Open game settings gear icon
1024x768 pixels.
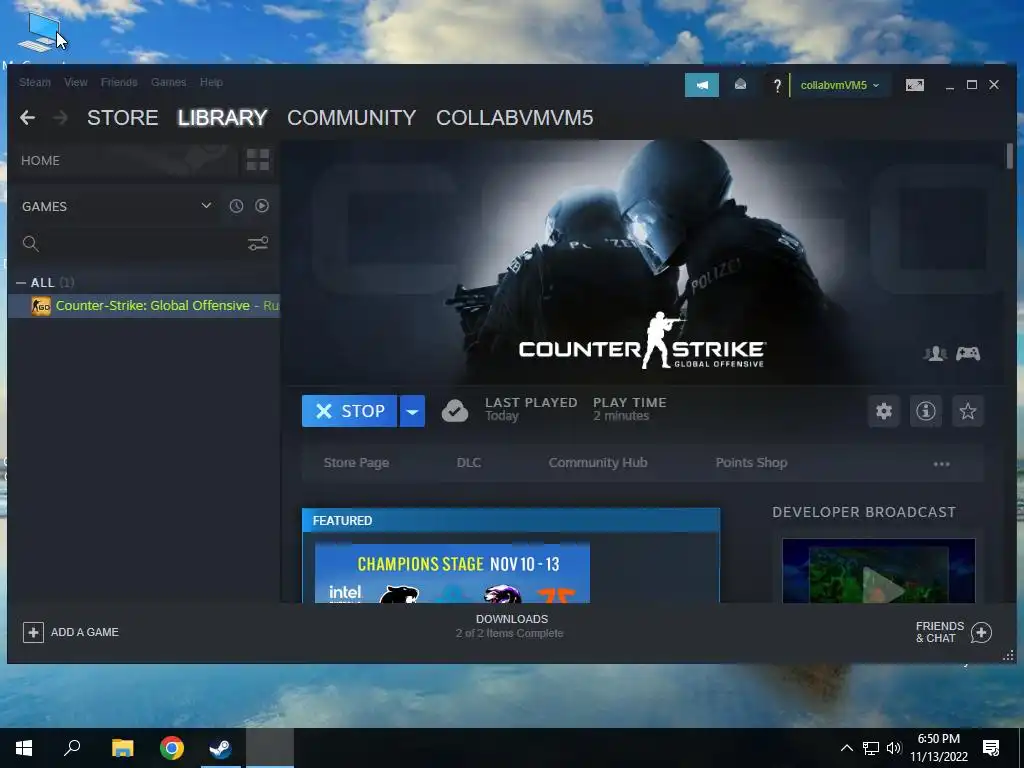pyautogui.click(x=884, y=411)
